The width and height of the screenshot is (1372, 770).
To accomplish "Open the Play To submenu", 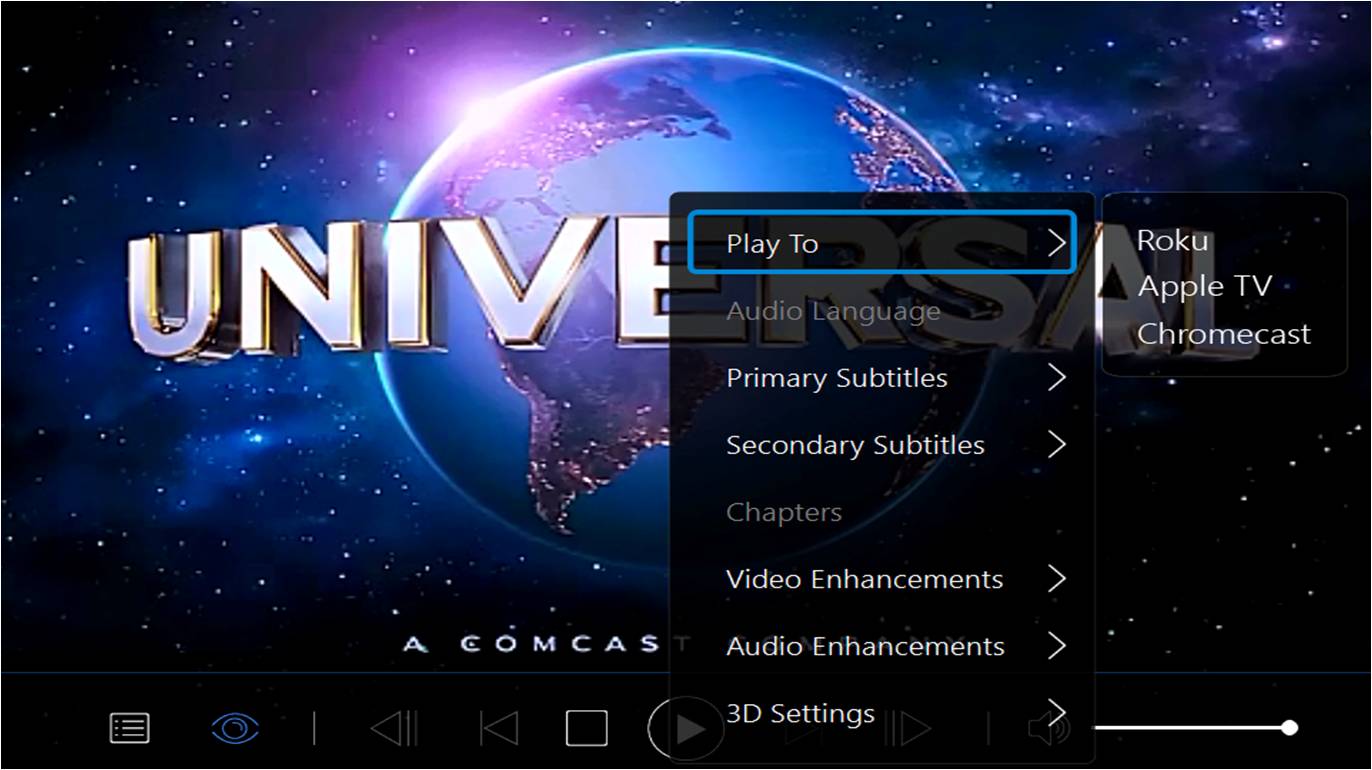I will (x=881, y=243).
